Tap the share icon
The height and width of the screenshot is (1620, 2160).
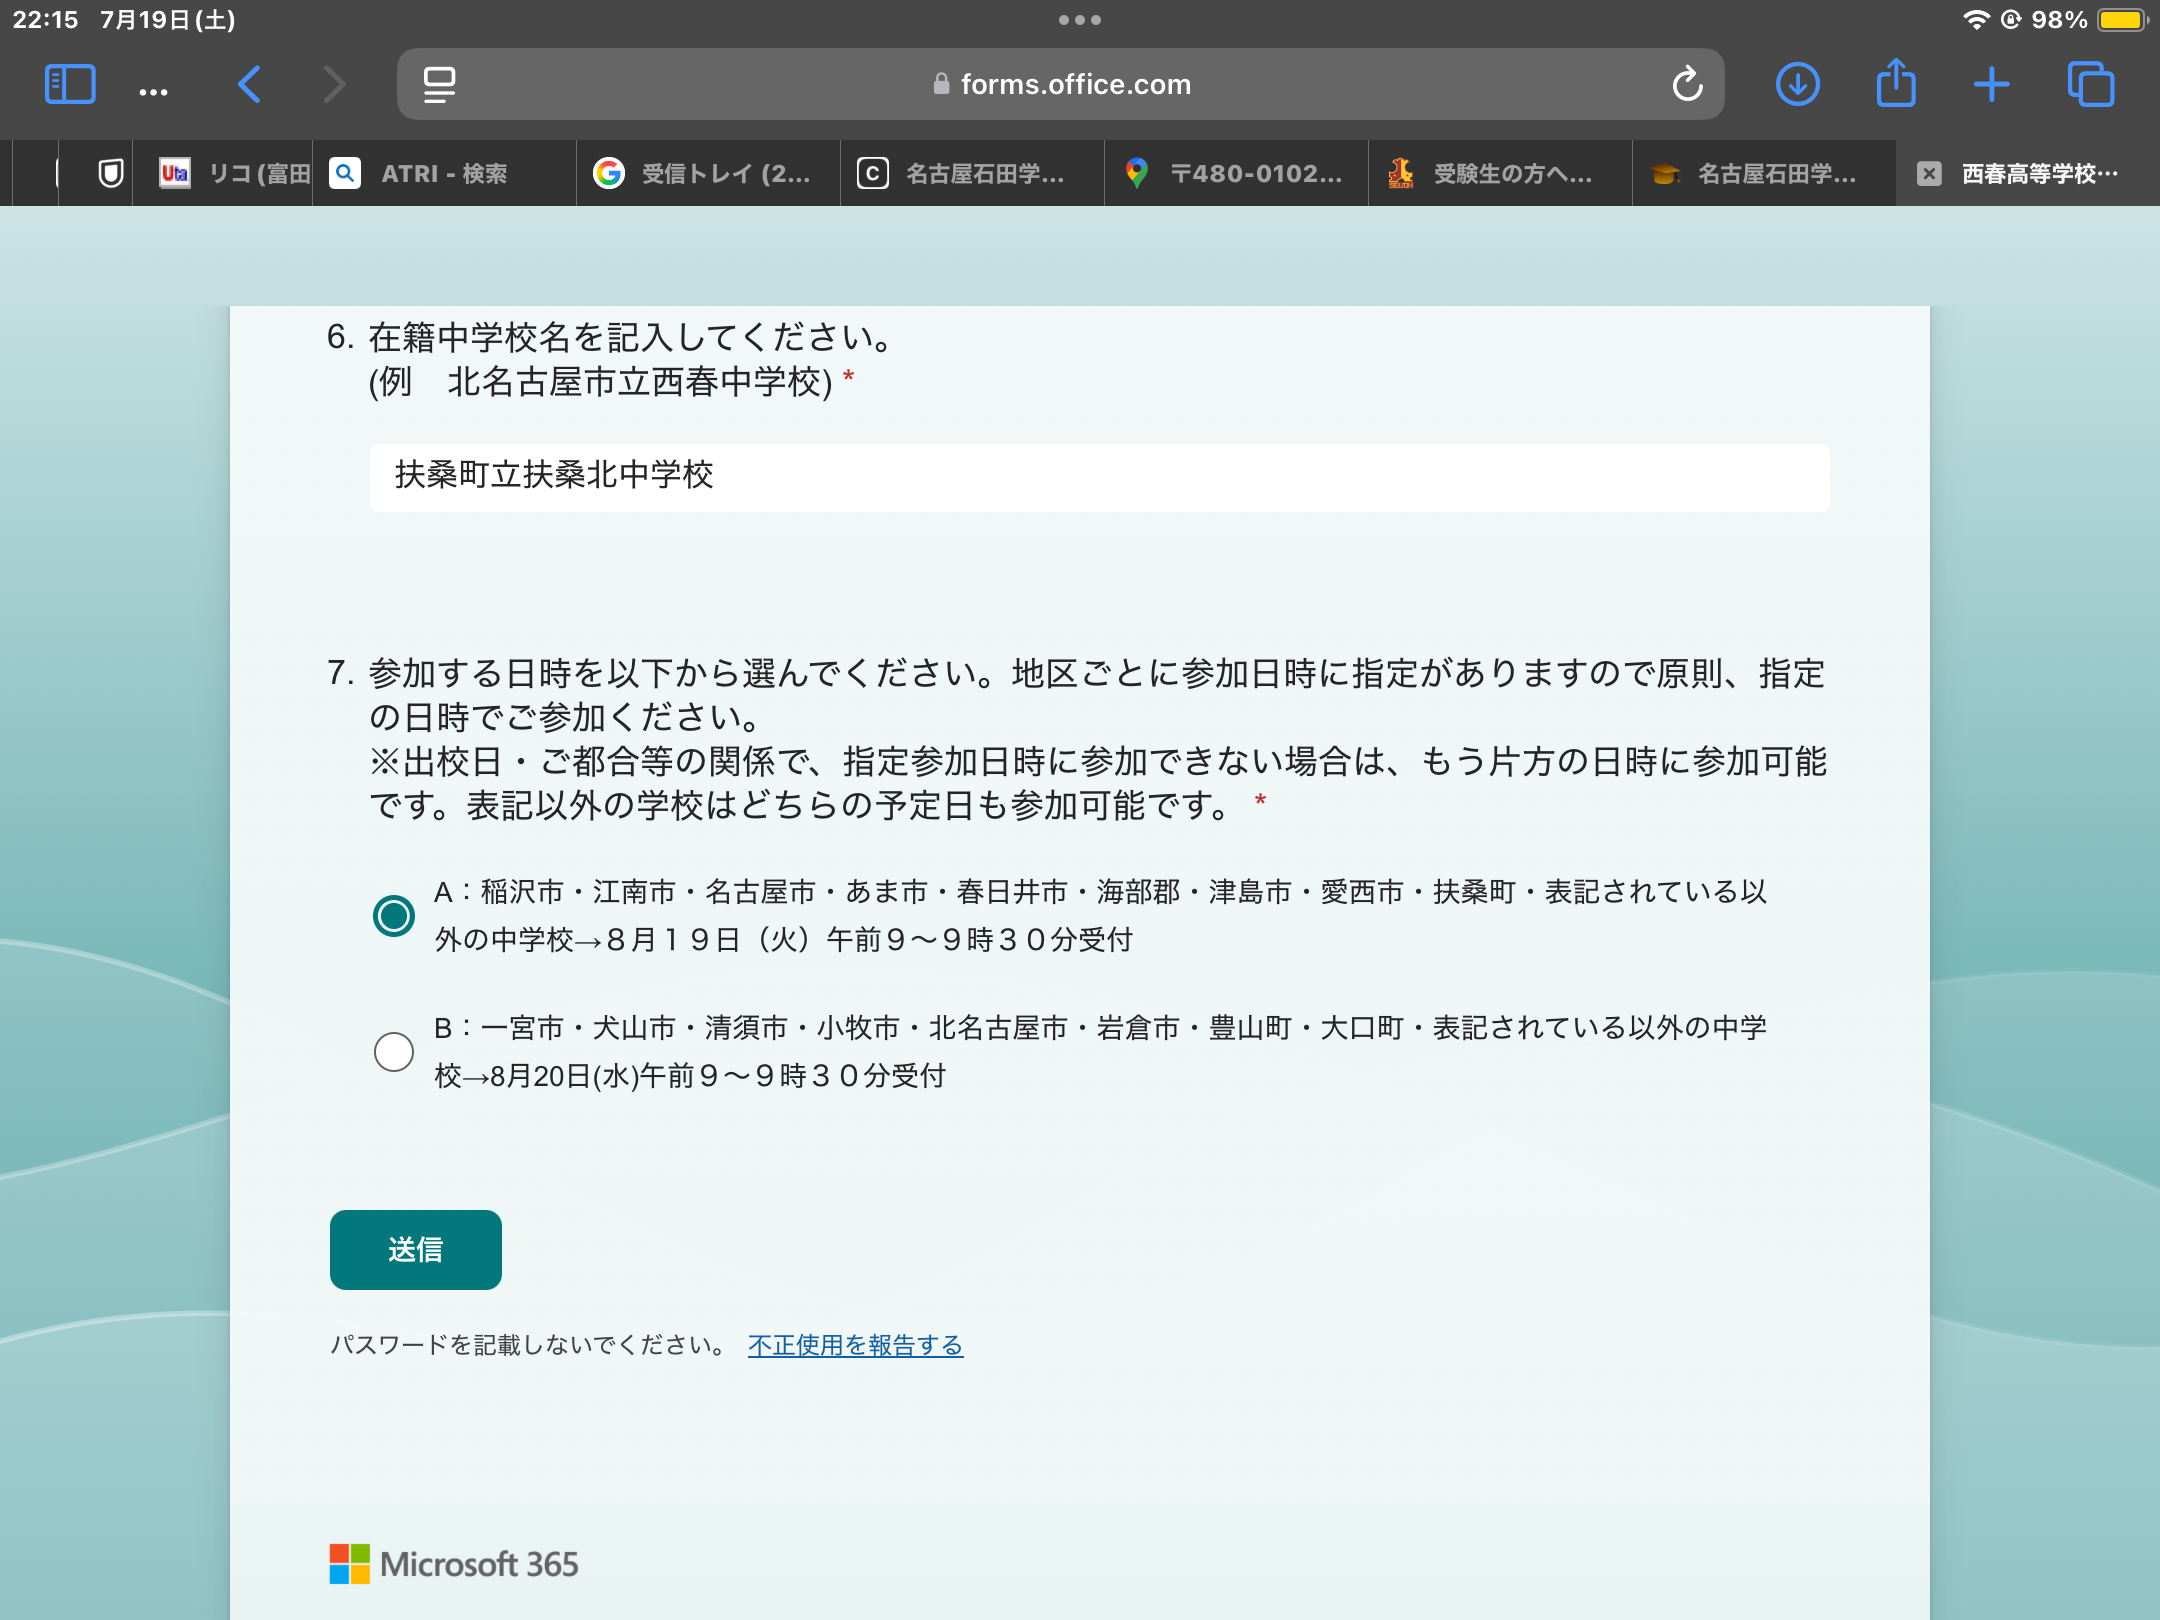click(1895, 84)
